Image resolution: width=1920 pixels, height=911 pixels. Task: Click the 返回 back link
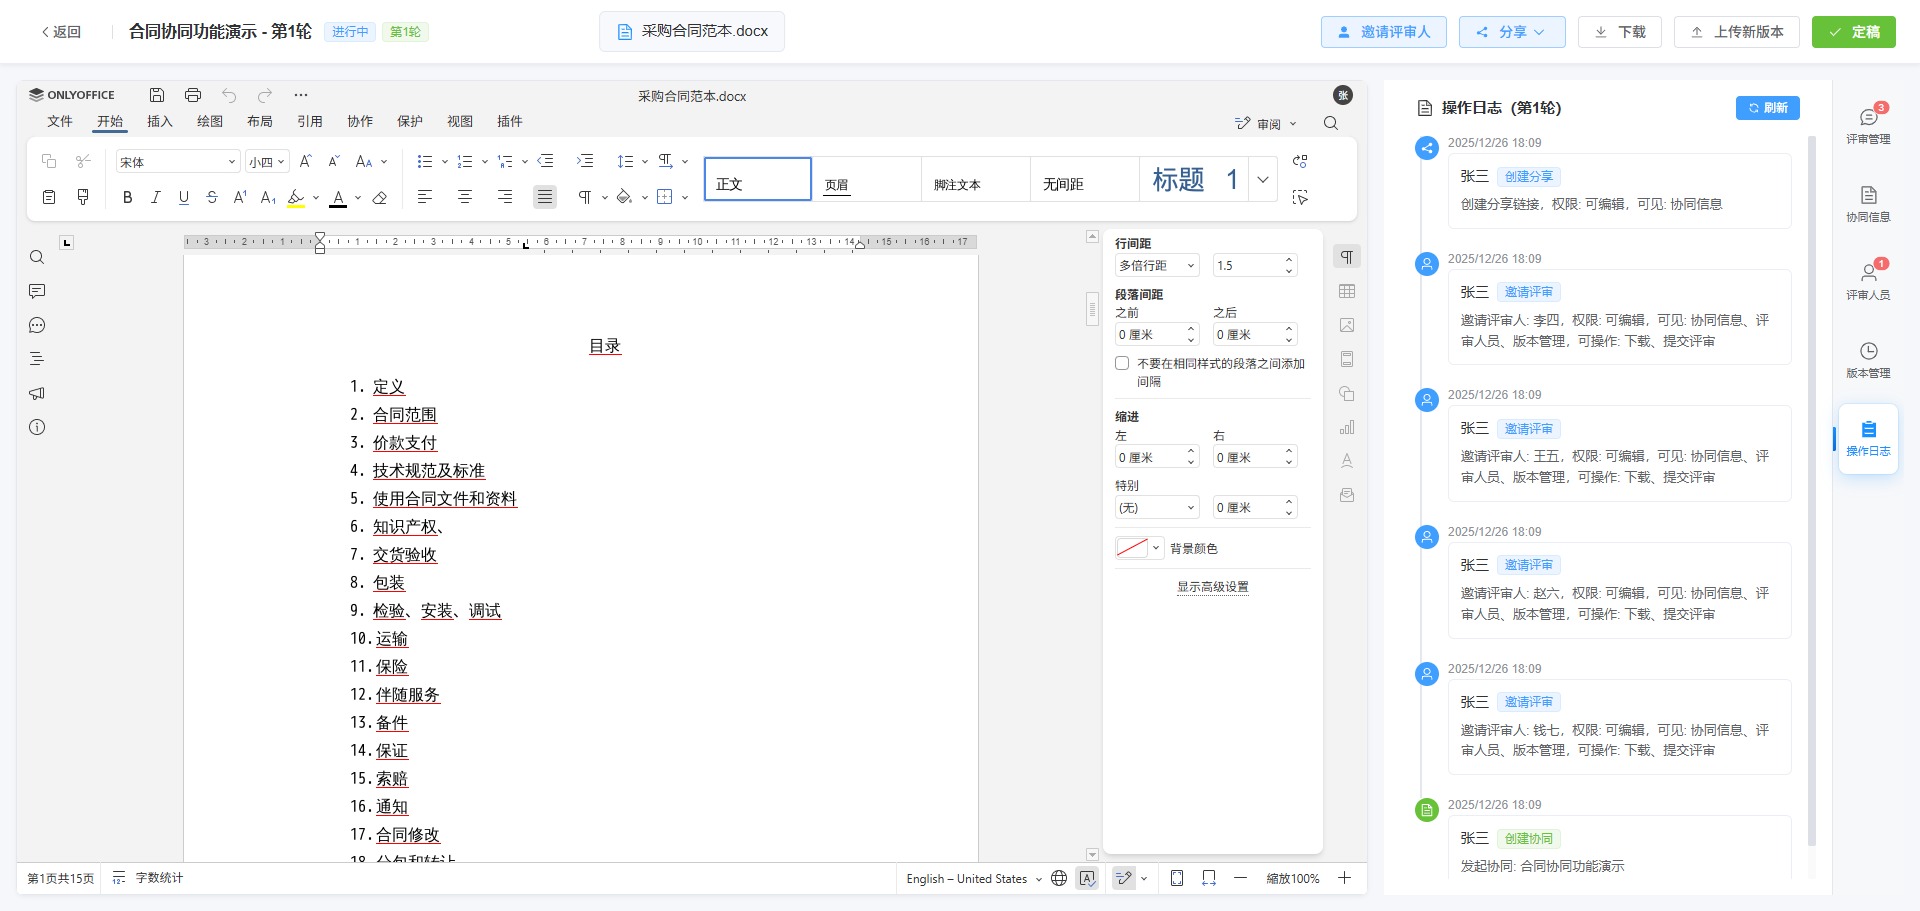pyautogui.click(x=61, y=32)
